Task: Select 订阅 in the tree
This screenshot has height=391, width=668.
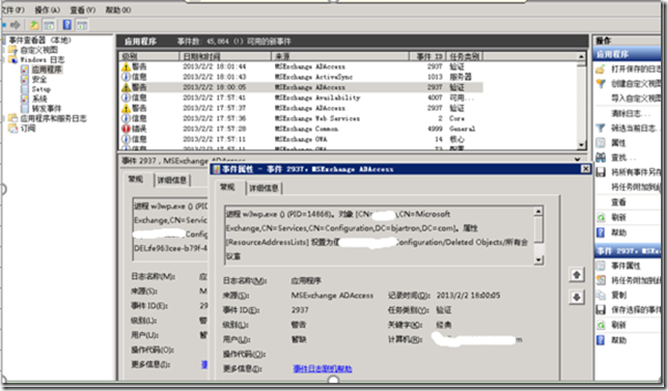Action: tap(28, 128)
